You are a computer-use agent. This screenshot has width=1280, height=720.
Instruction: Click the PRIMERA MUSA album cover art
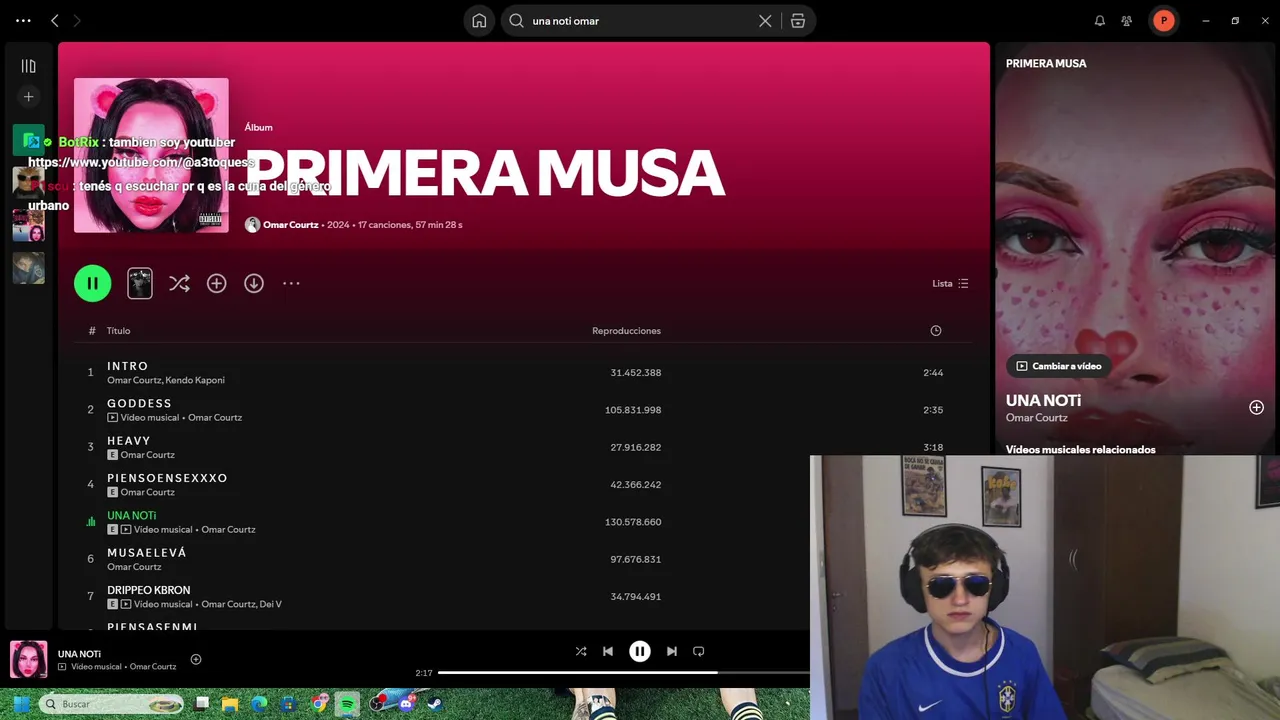[x=151, y=155]
